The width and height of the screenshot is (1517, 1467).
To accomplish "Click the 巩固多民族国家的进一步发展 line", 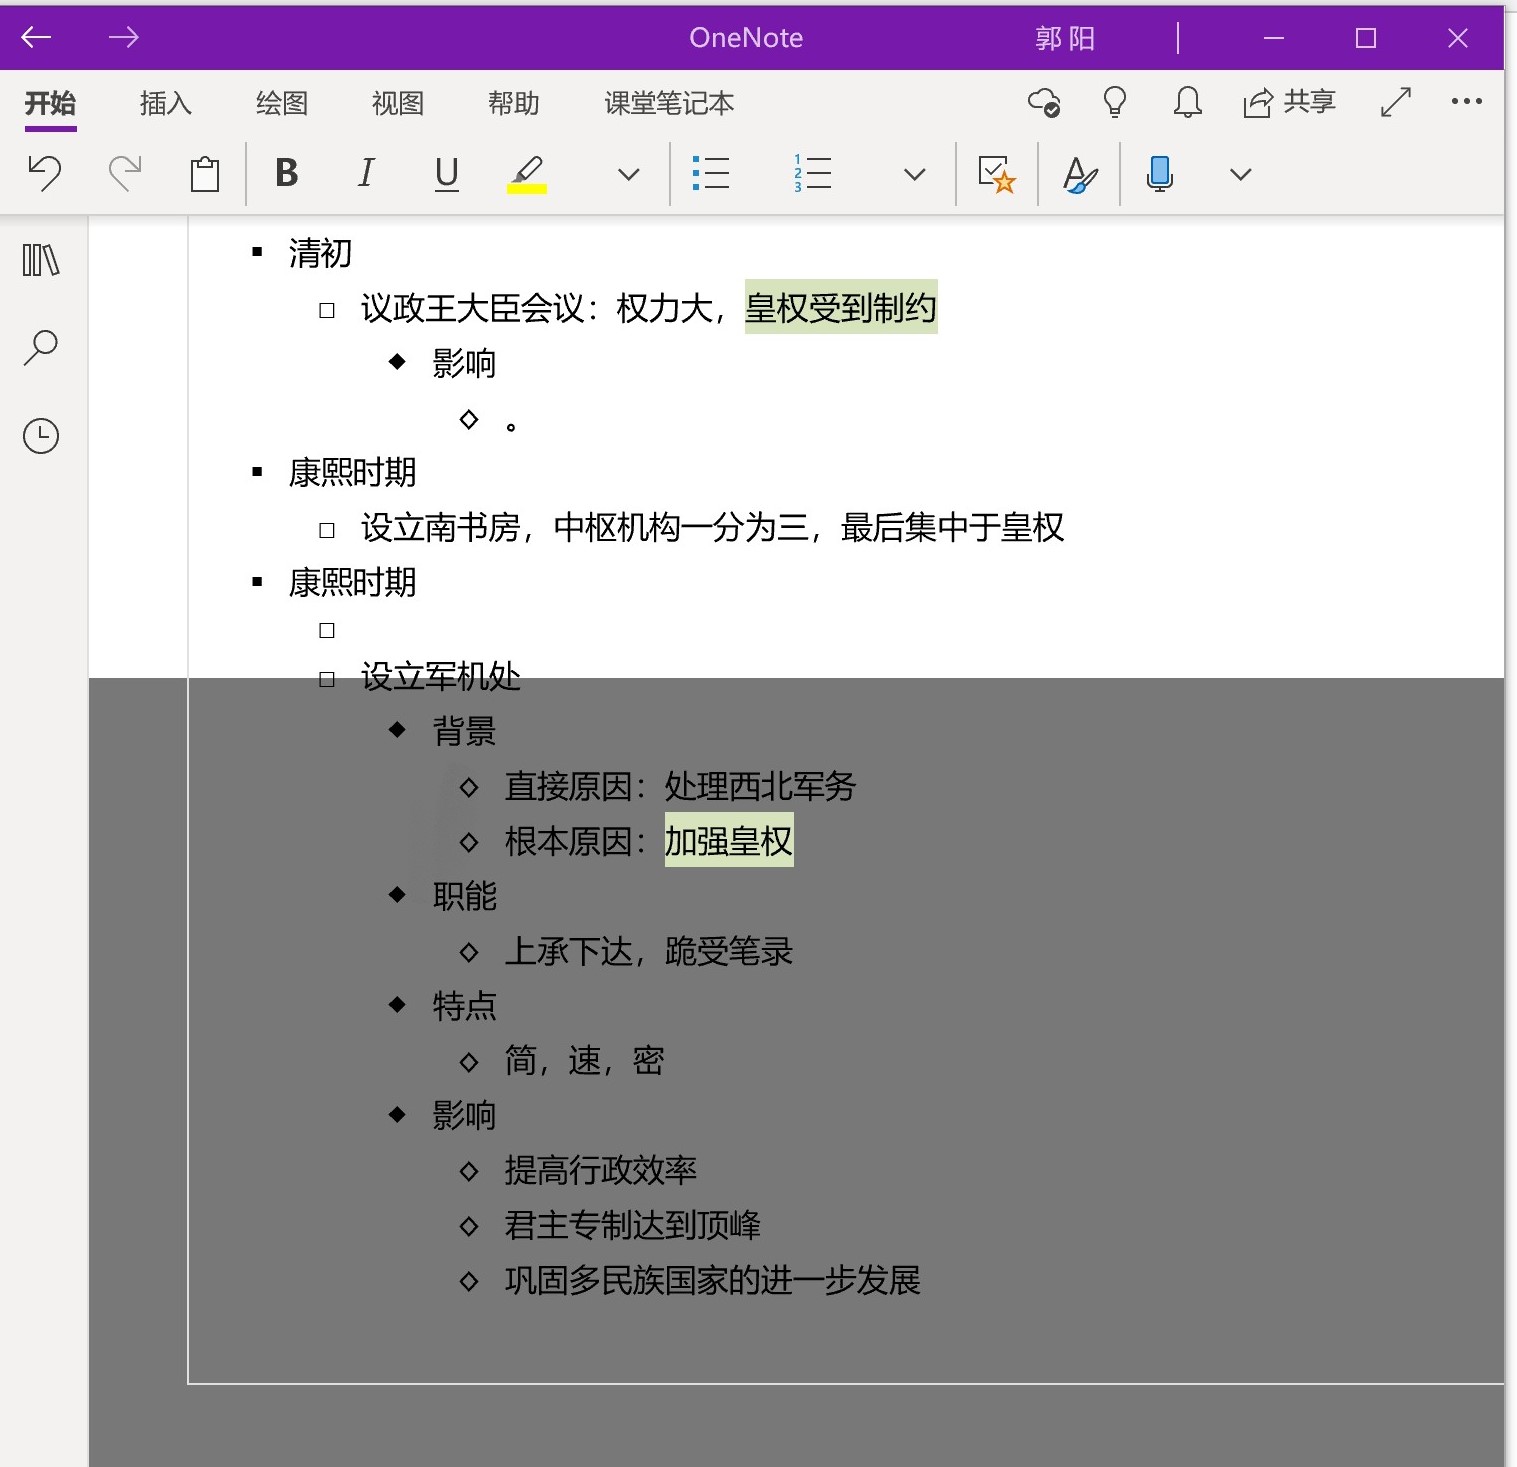I will pos(712,1280).
